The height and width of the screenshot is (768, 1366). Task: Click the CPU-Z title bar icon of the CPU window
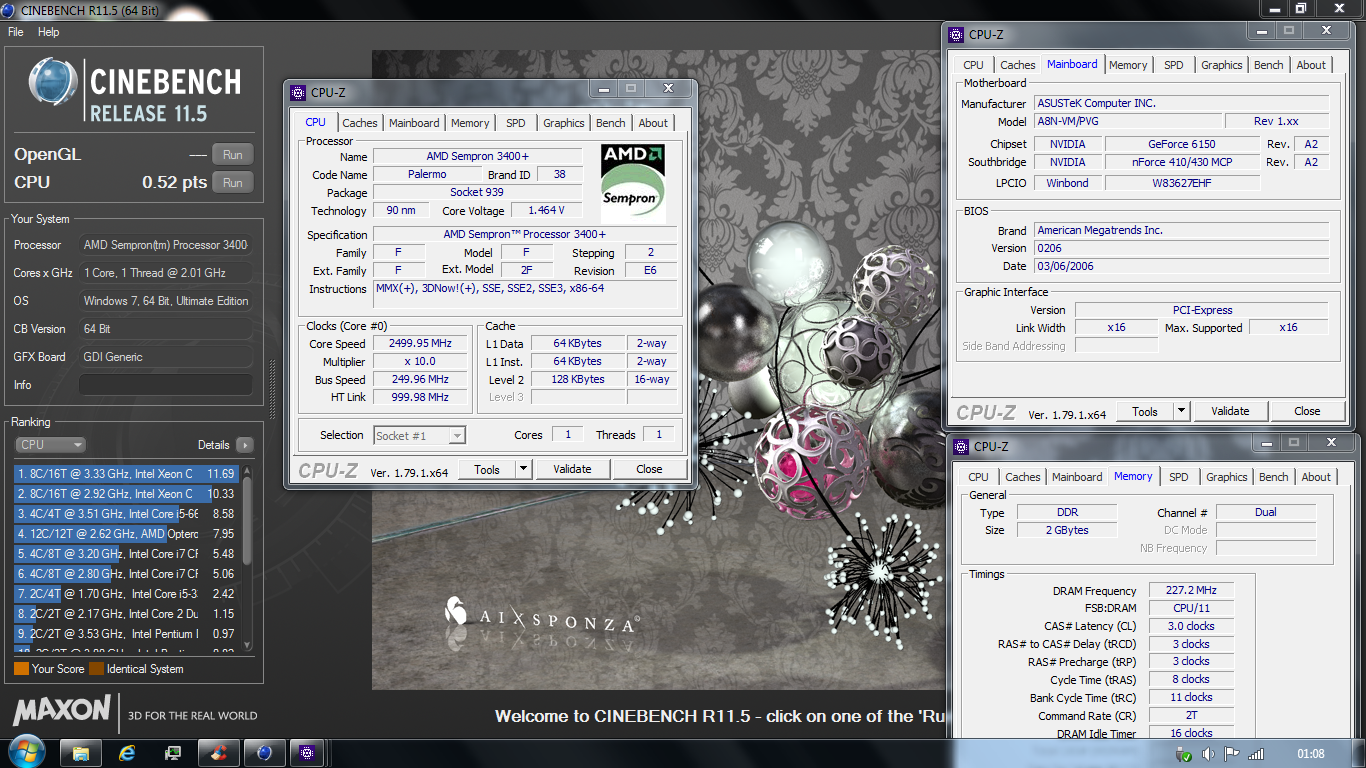(x=298, y=93)
